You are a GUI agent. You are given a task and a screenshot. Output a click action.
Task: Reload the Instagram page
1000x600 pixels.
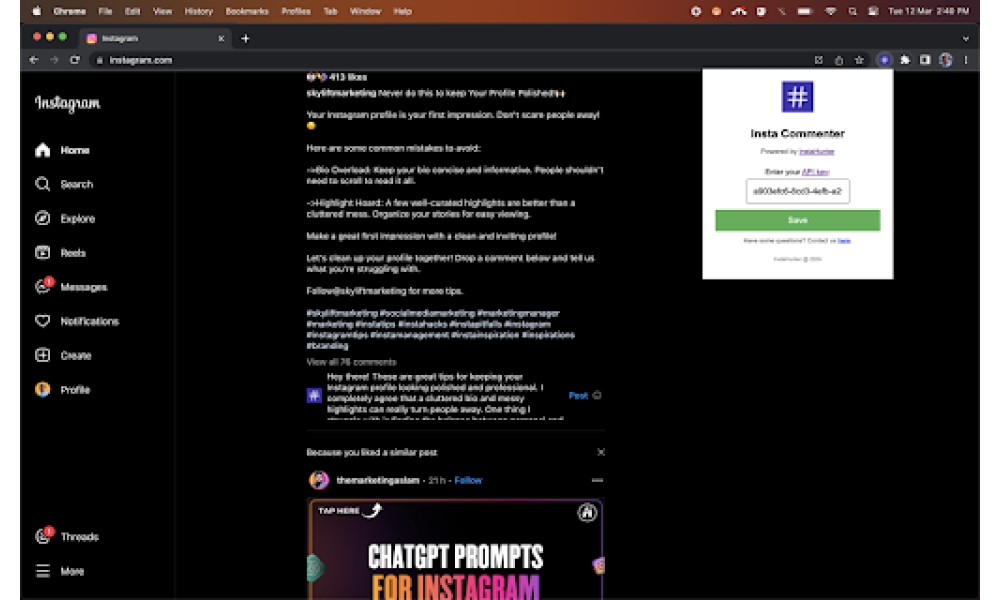(x=75, y=60)
